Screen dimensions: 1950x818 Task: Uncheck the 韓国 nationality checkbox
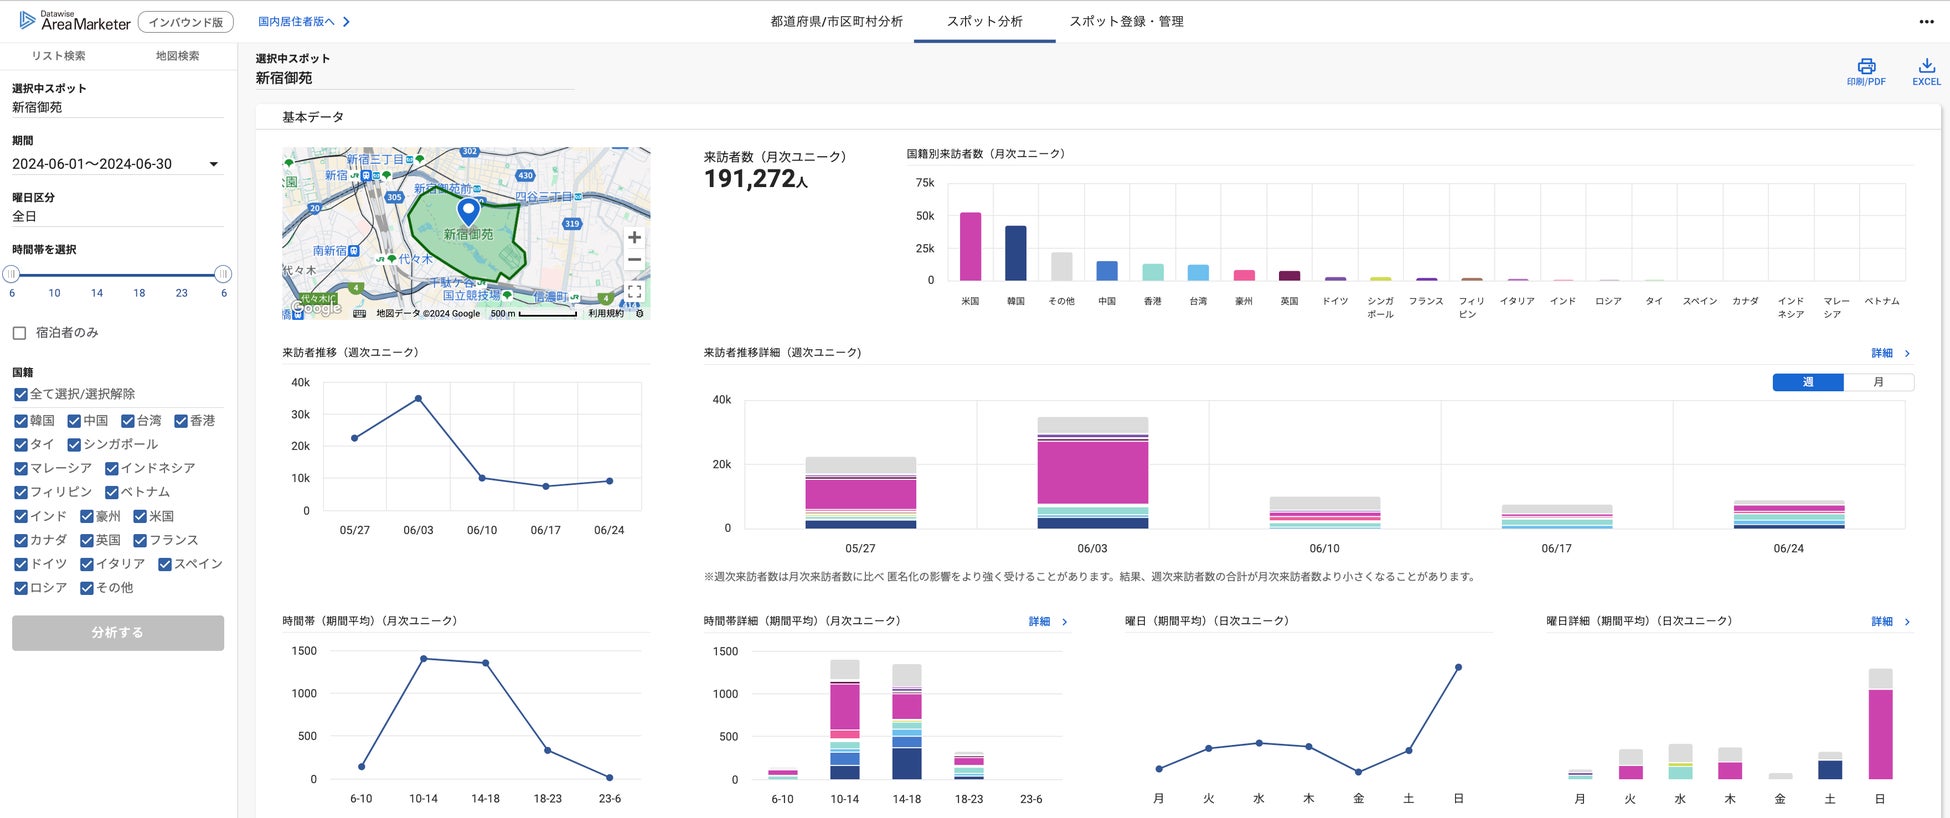point(20,421)
